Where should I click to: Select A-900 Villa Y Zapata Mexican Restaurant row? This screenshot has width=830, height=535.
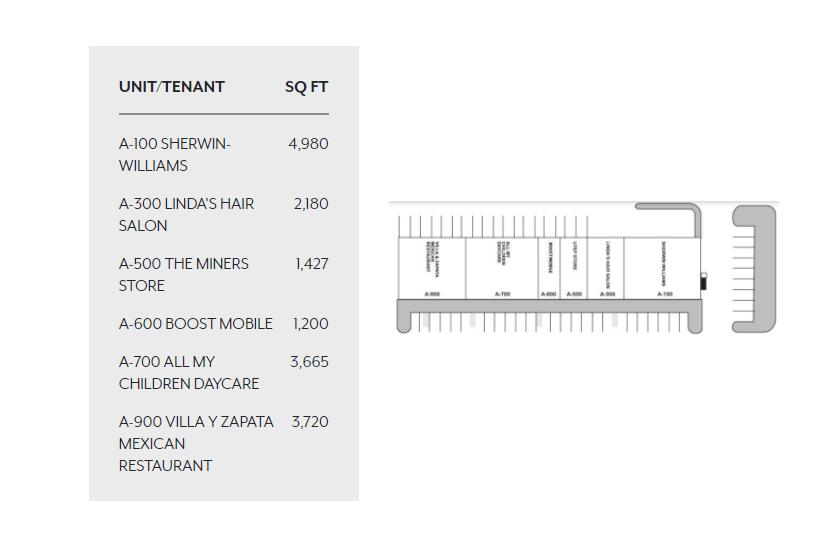pos(196,443)
